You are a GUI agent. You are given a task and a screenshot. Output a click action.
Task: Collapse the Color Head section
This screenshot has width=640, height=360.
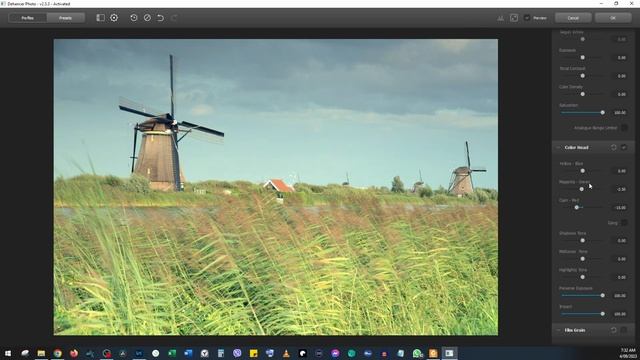pyautogui.click(x=558, y=147)
